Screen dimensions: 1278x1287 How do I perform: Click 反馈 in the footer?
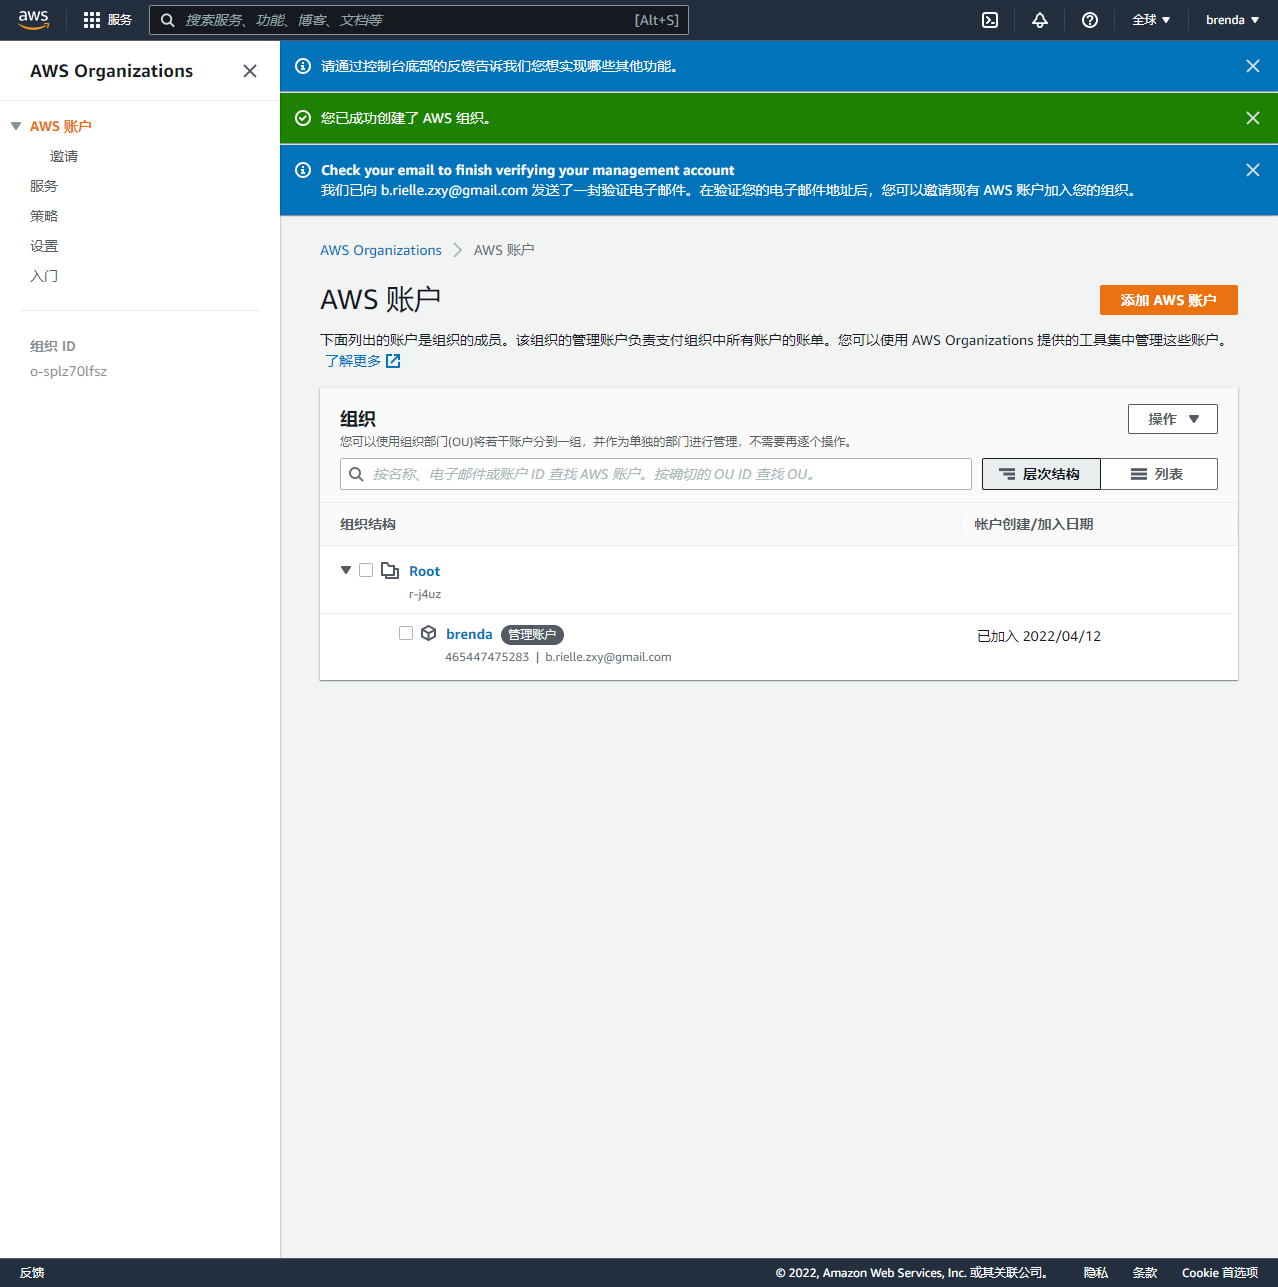coord(32,1273)
